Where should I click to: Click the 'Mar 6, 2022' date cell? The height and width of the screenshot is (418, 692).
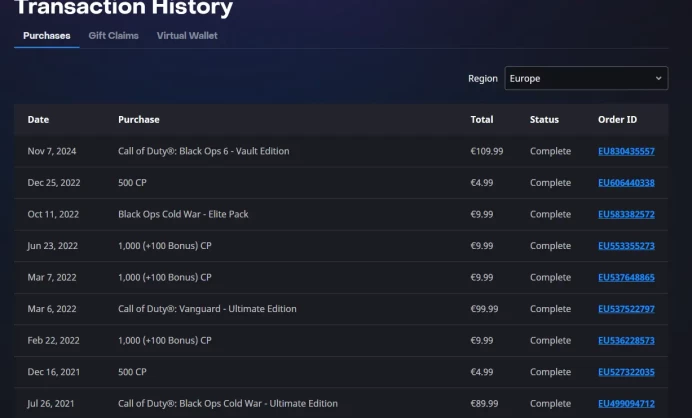[52, 309]
